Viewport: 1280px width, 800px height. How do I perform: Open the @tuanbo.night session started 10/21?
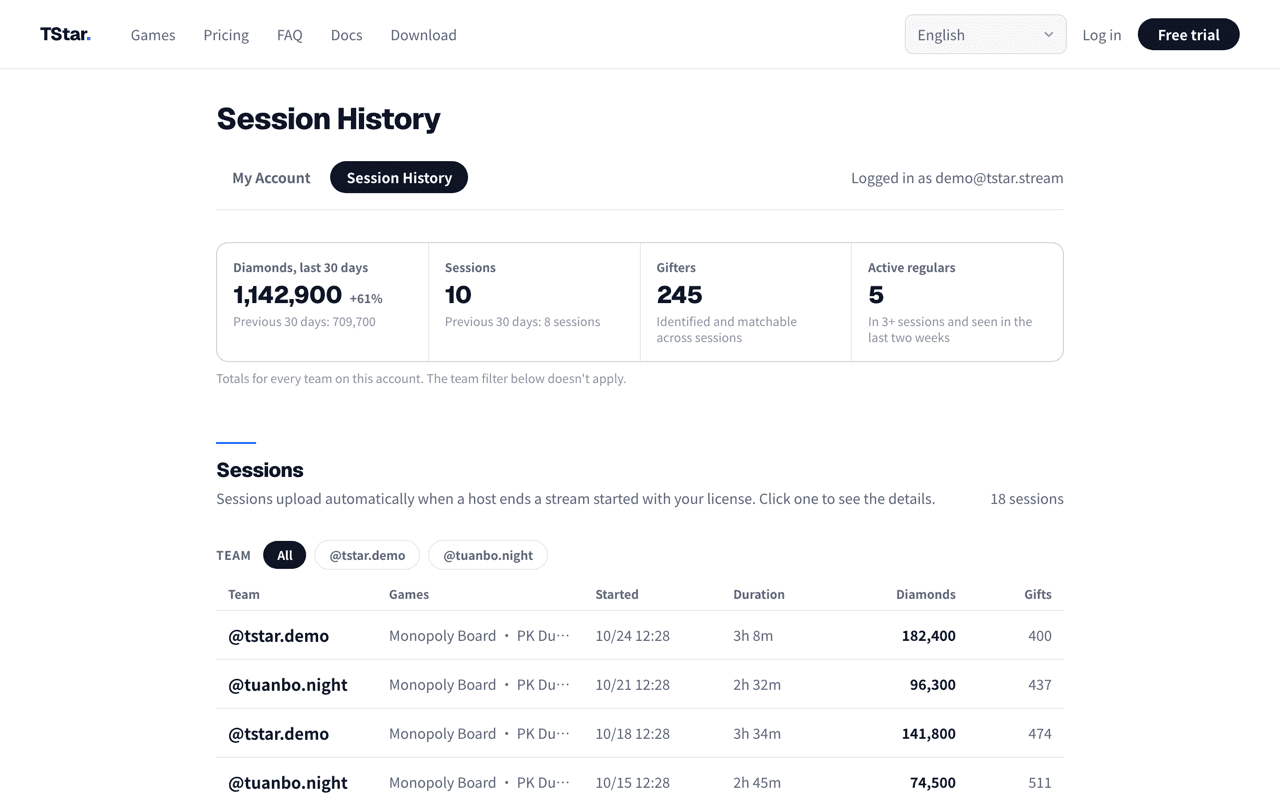[x=640, y=684]
